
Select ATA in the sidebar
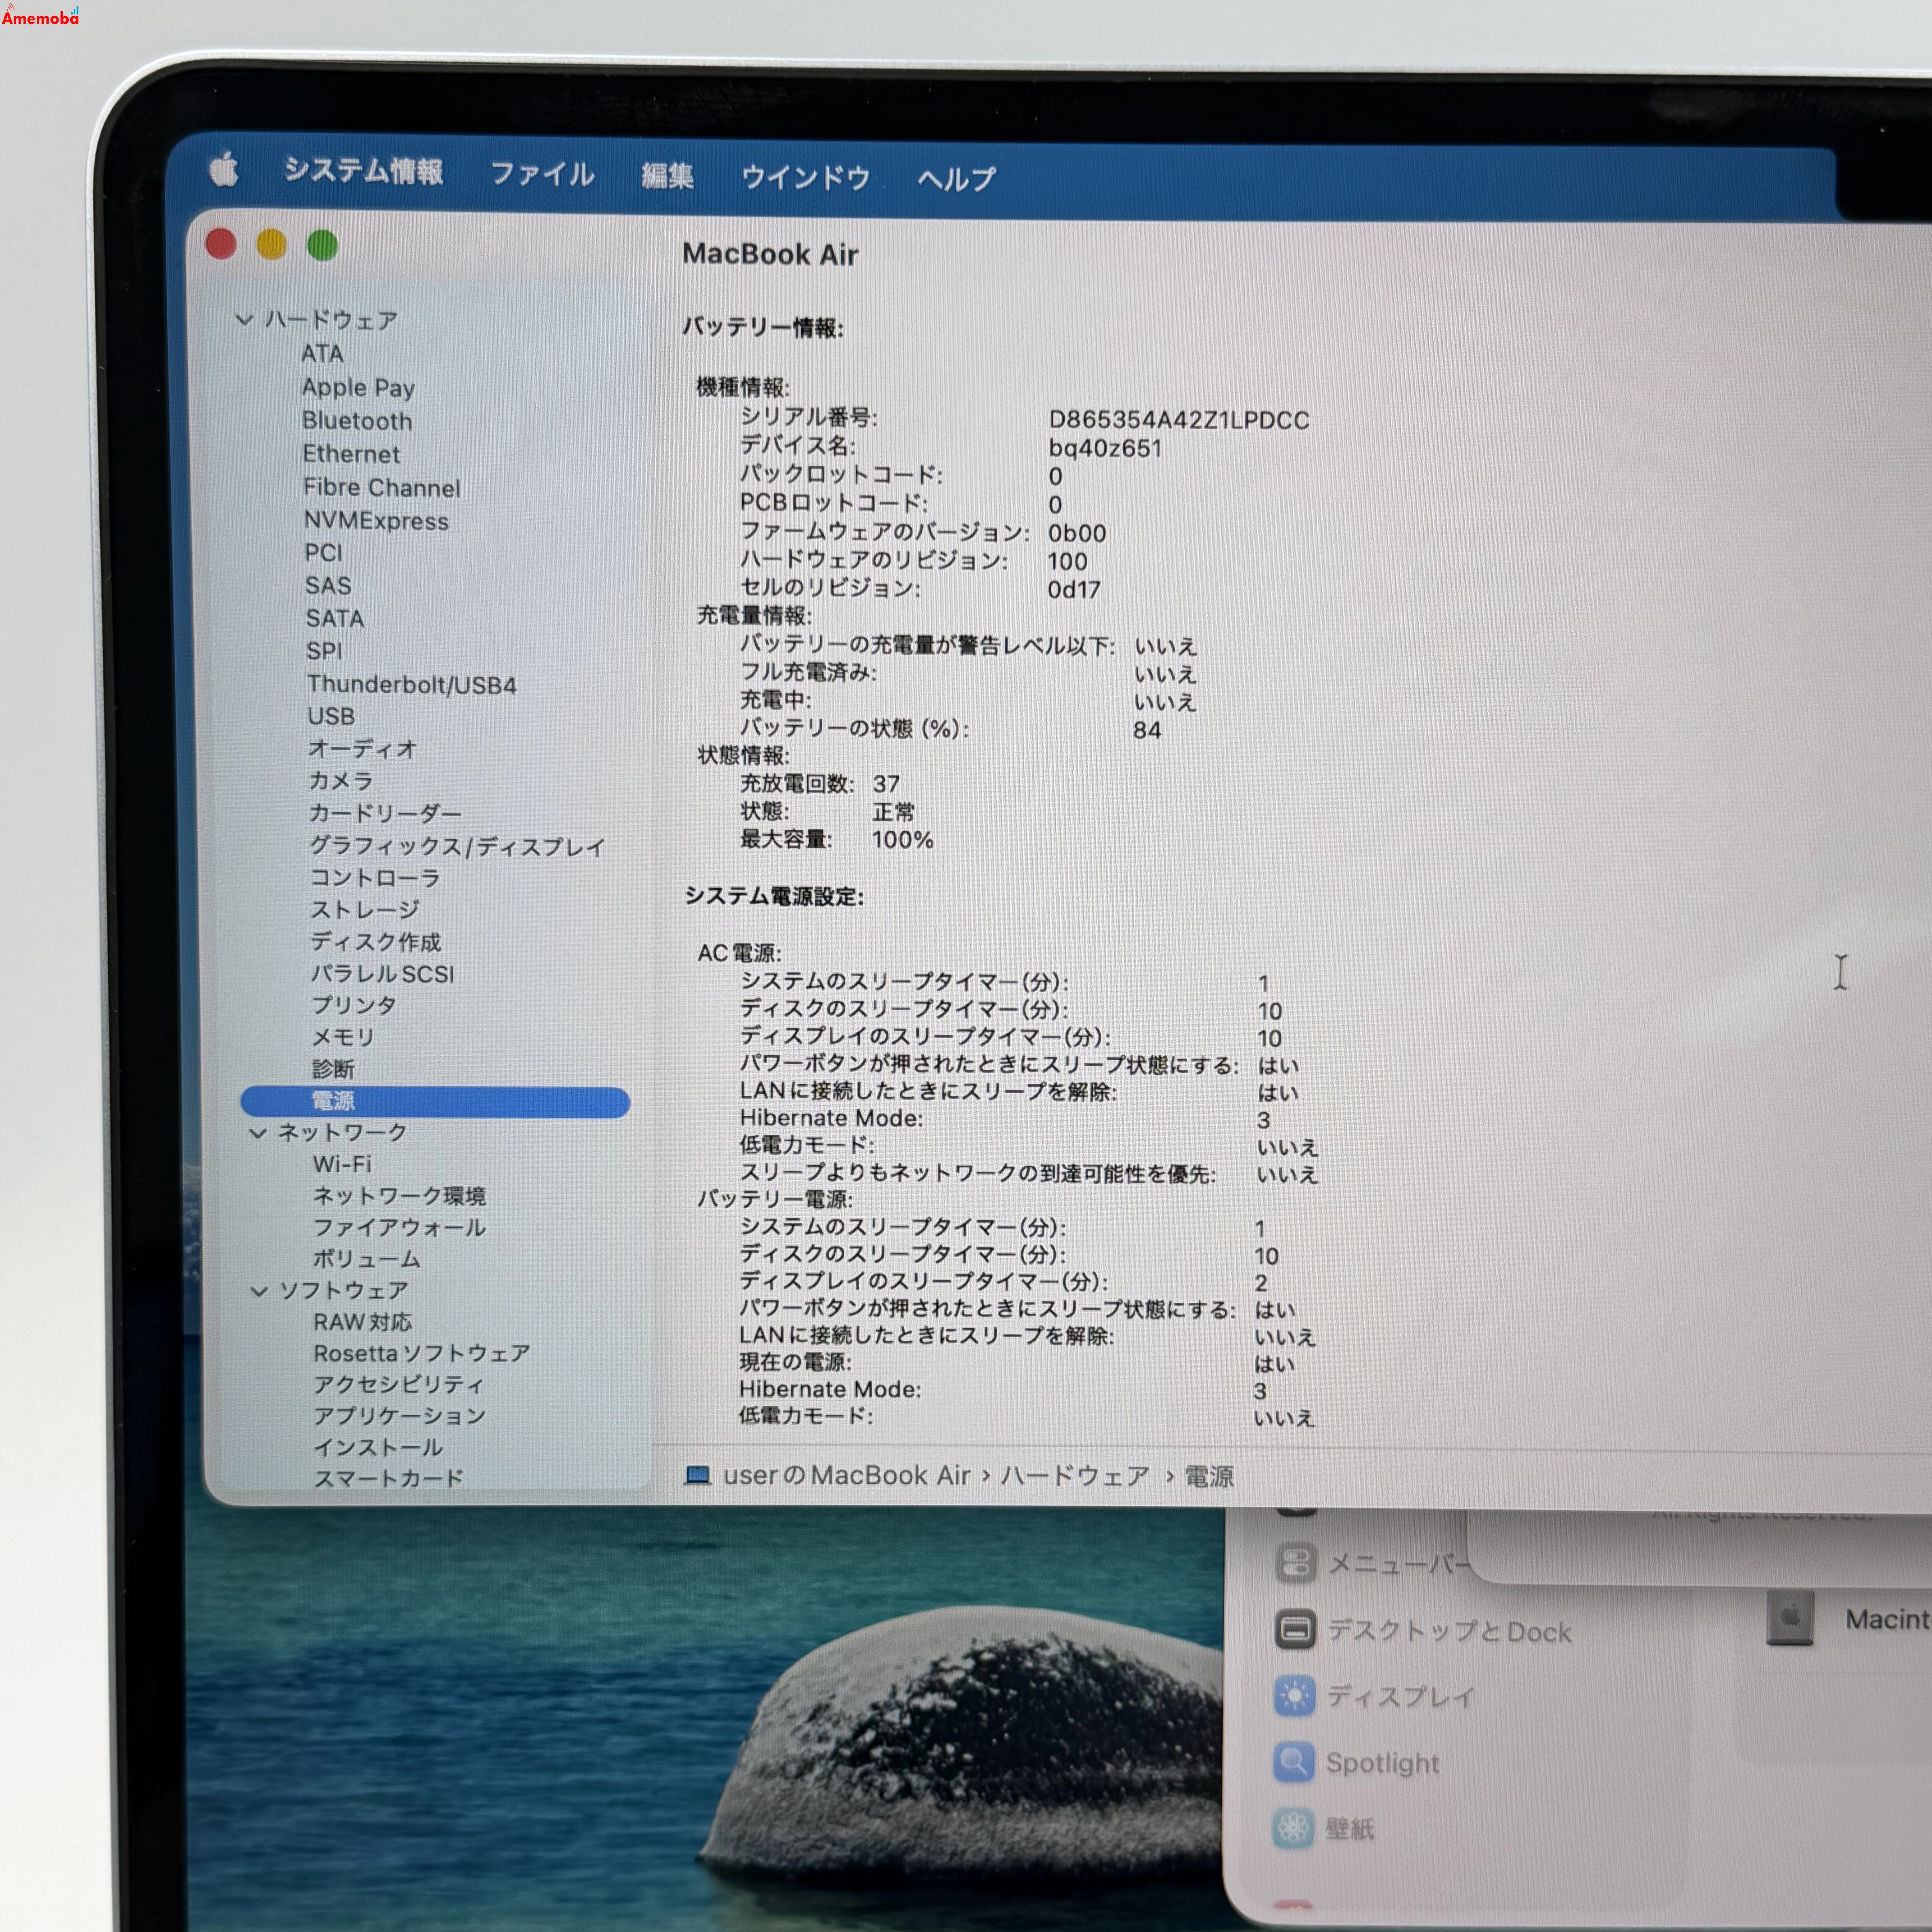(322, 354)
